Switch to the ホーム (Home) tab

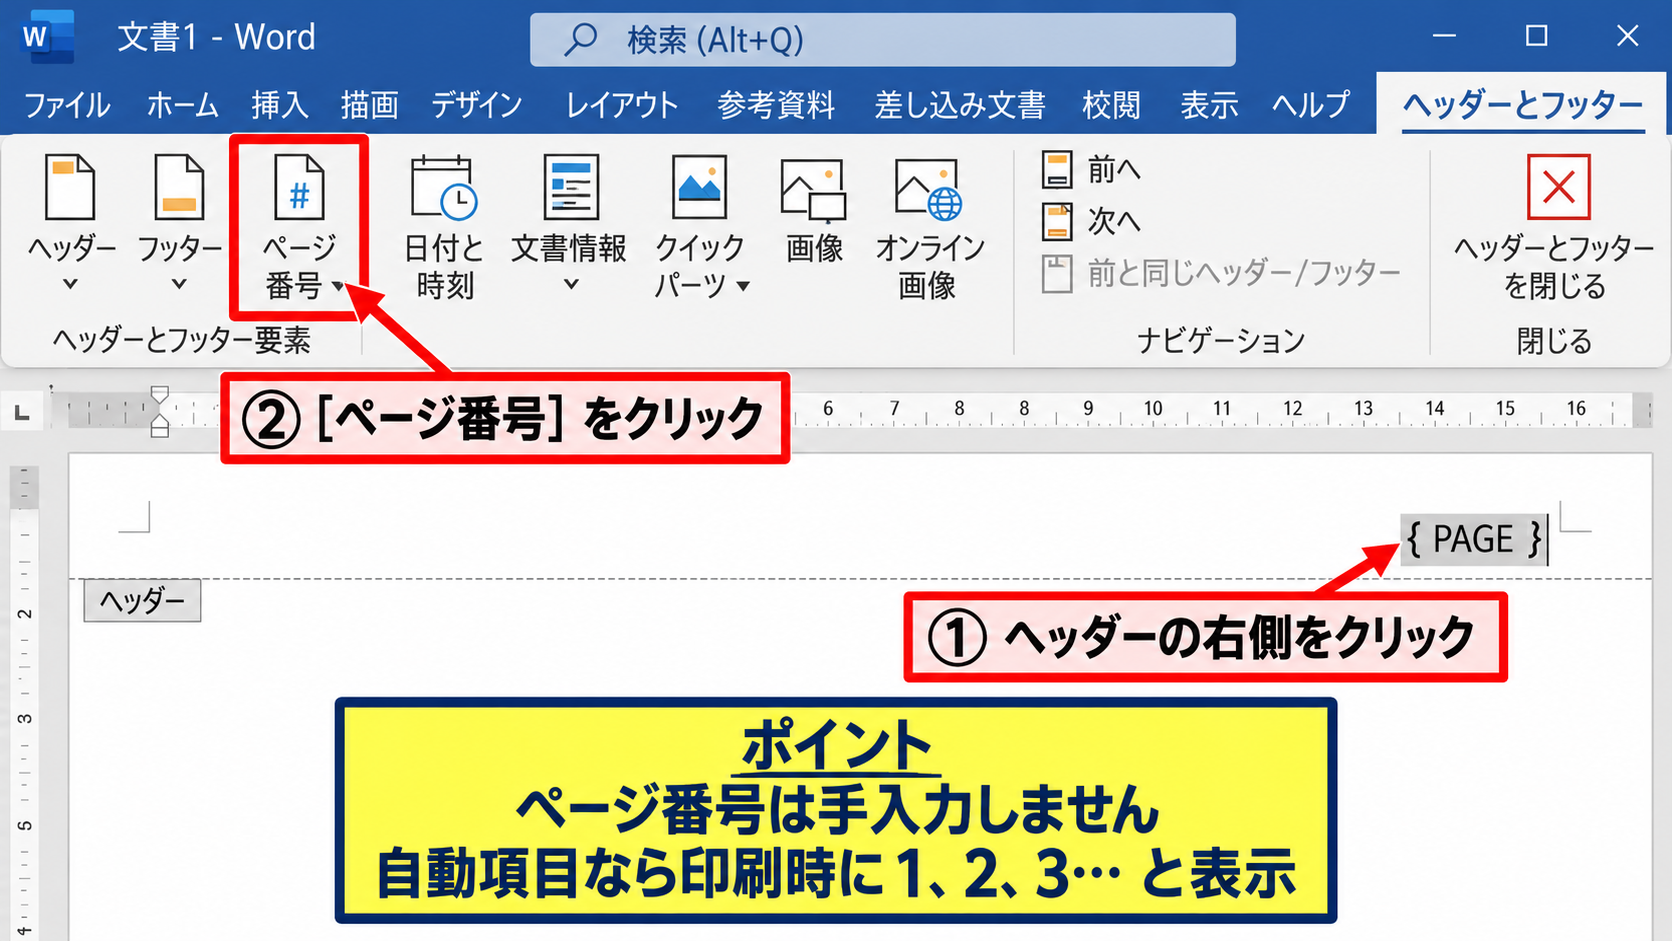(x=182, y=105)
